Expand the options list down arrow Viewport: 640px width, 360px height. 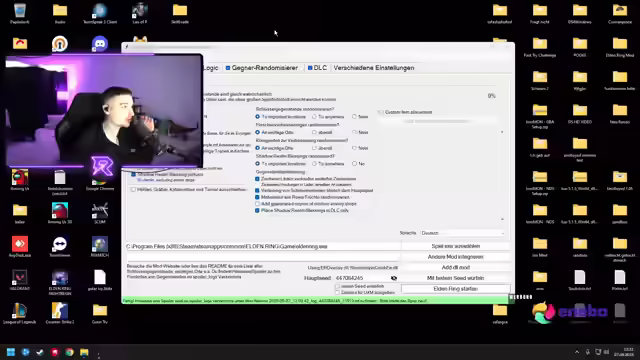click(502, 219)
